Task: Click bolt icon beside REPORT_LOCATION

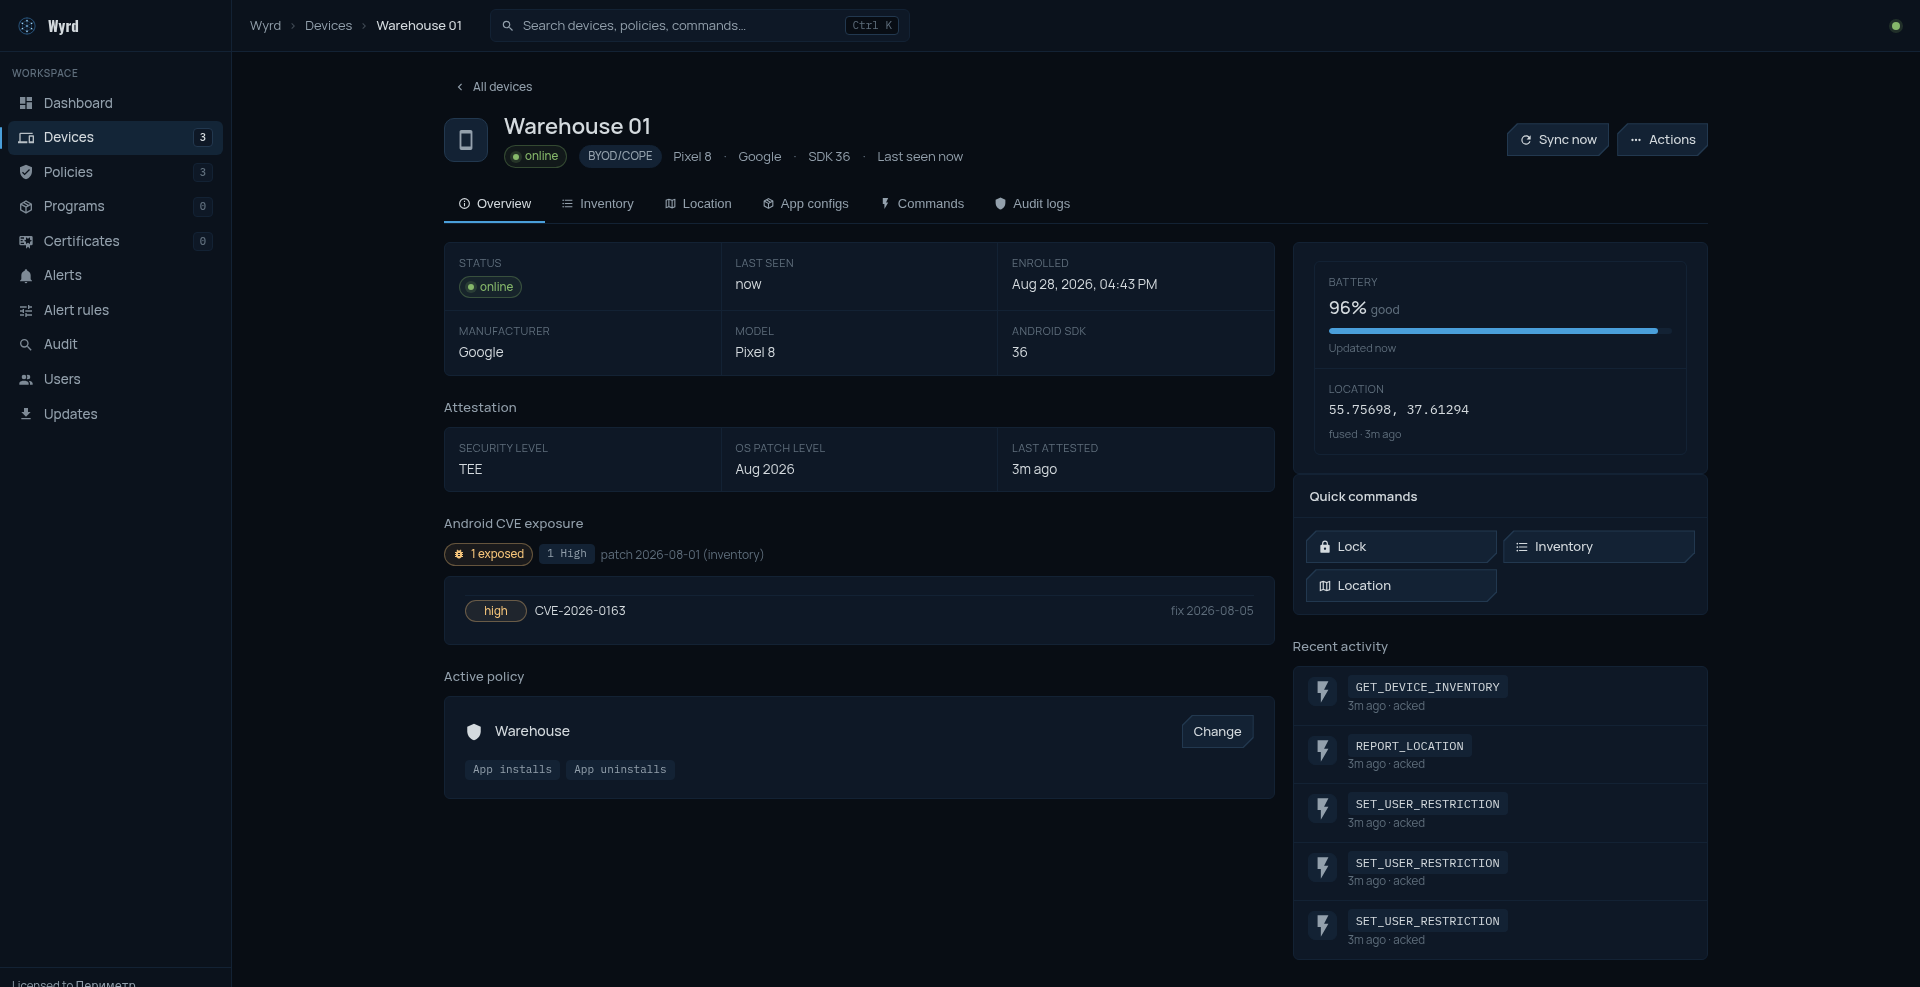Action: point(1322,751)
